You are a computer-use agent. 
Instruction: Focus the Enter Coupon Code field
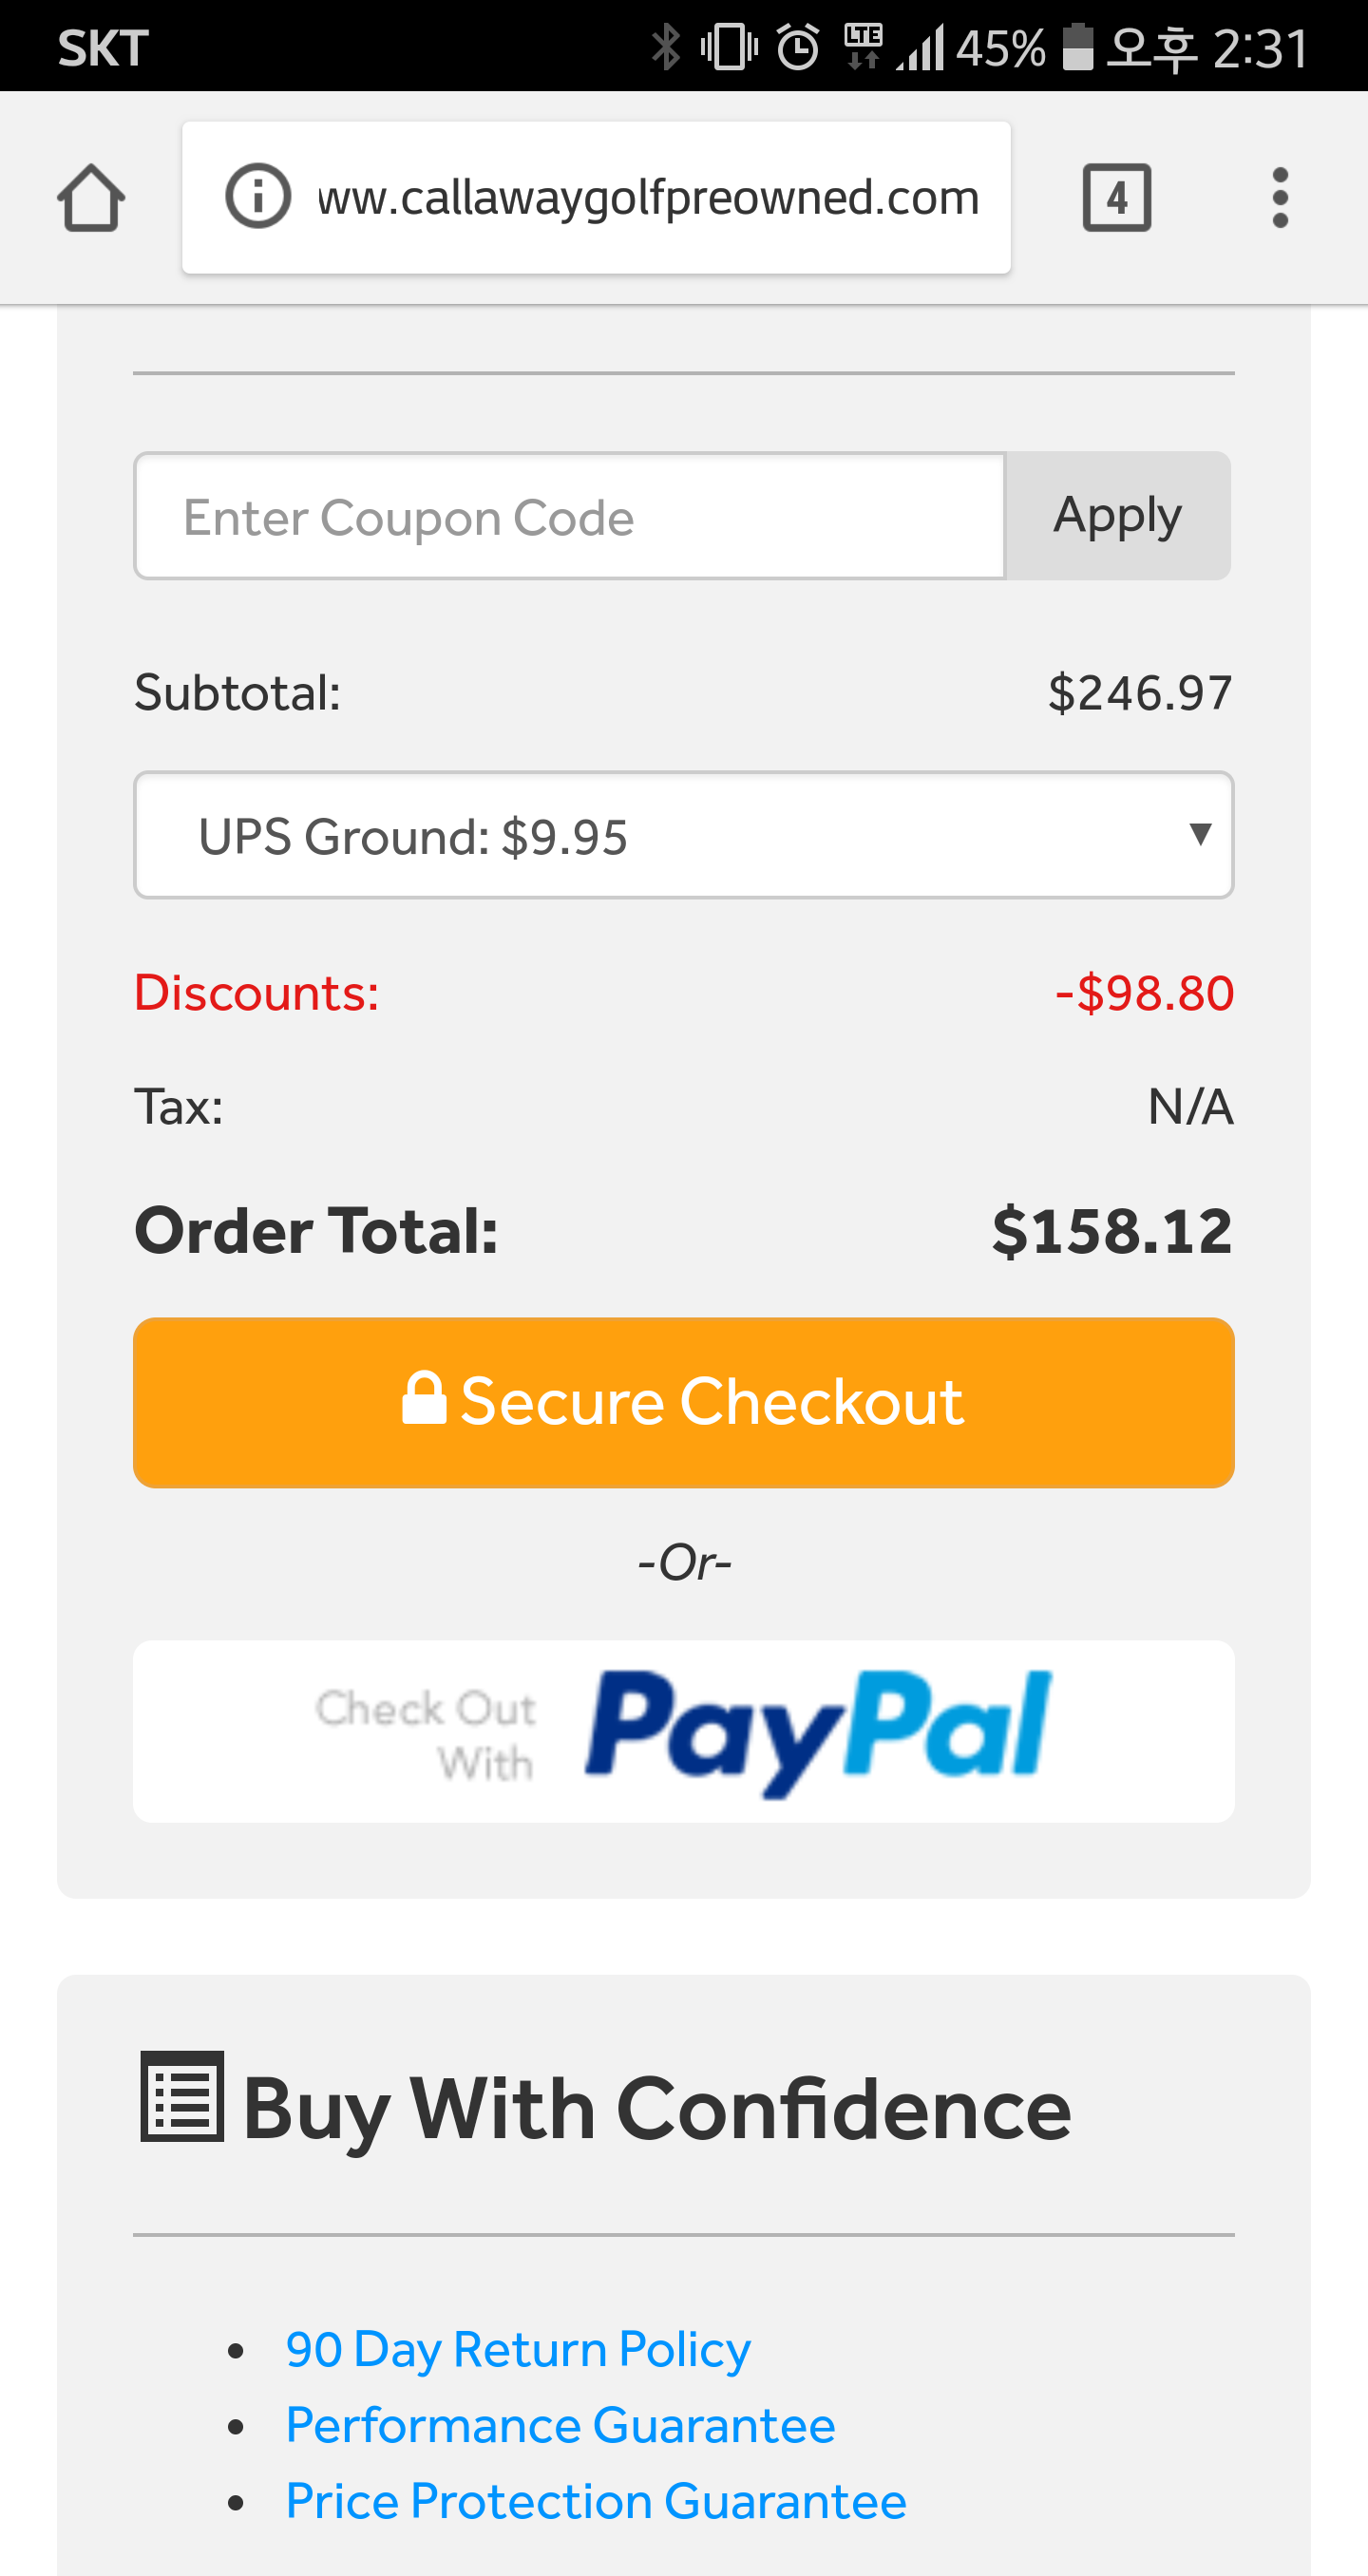[x=569, y=516]
